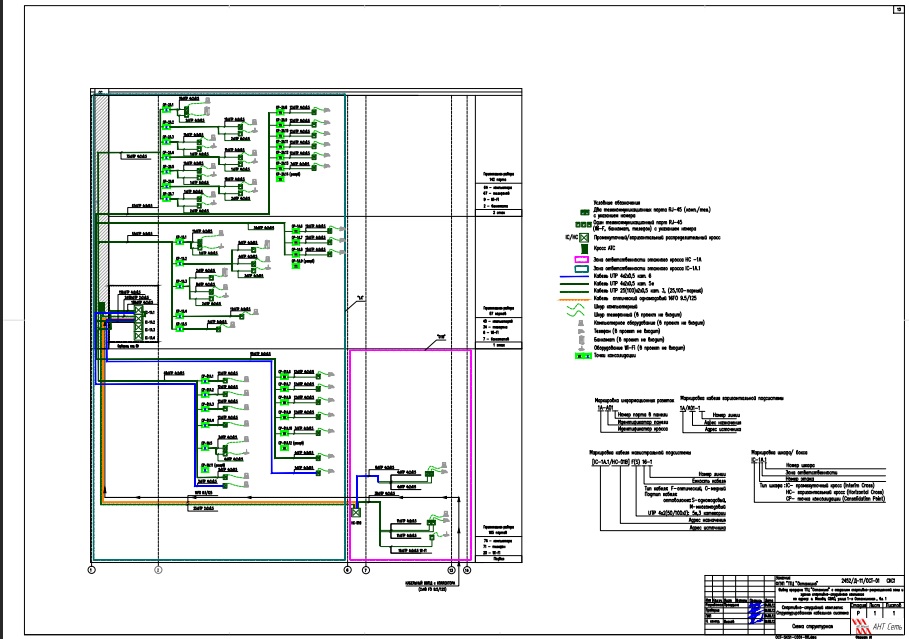Select the orange optical cable legend line
The image size is (909, 639).
click(x=575, y=299)
